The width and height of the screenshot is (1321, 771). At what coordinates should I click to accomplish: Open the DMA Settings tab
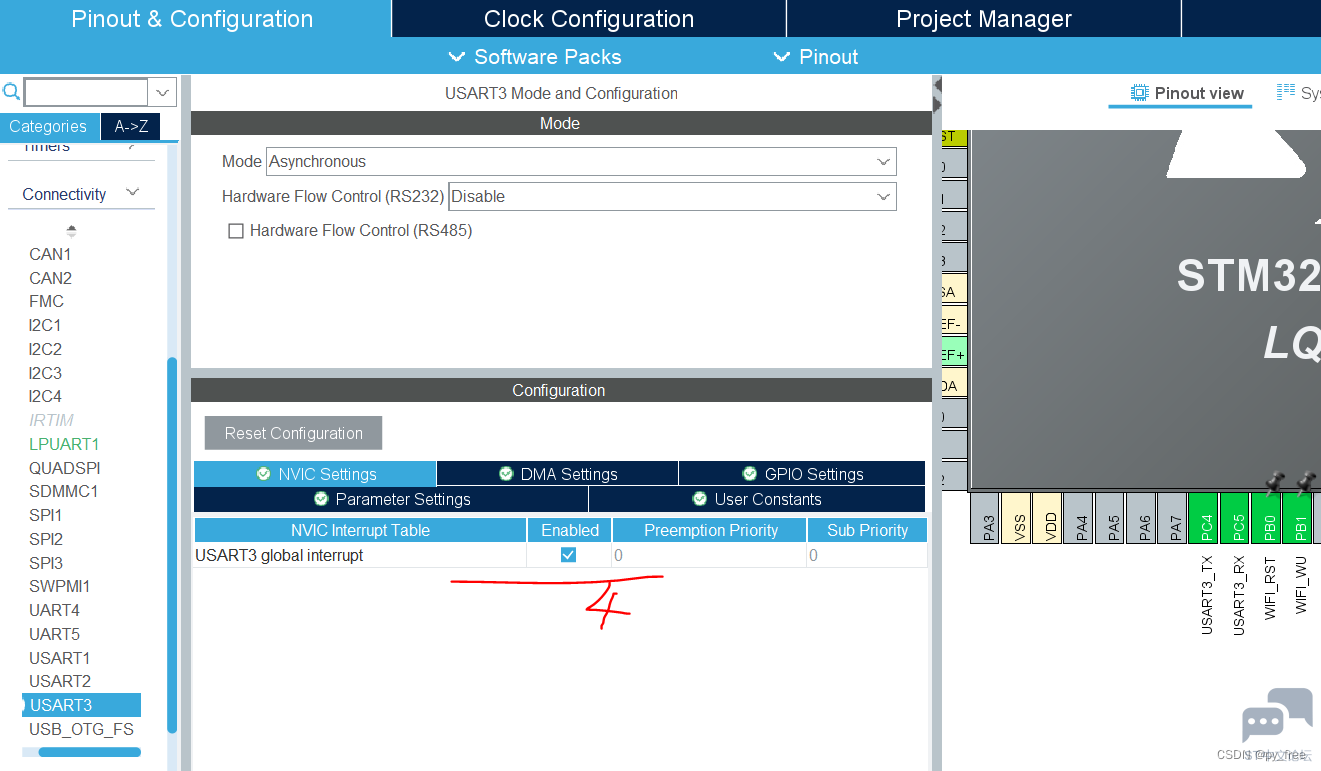click(x=558, y=474)
